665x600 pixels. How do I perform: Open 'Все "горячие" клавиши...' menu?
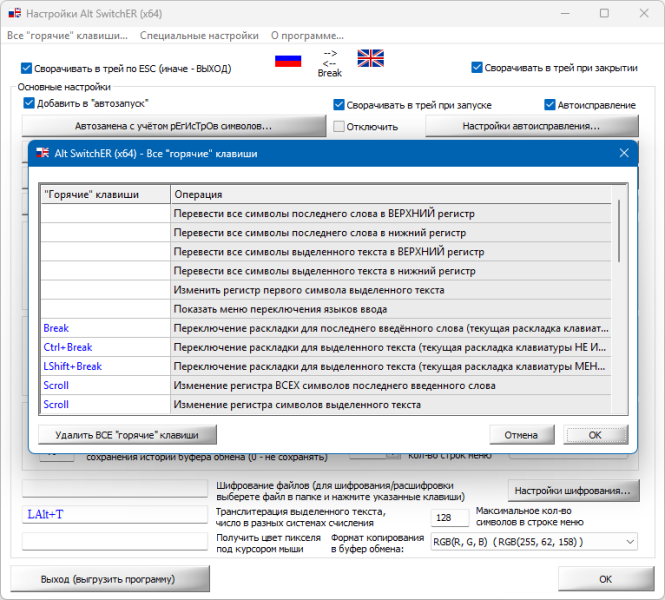(x=67, y=36)
